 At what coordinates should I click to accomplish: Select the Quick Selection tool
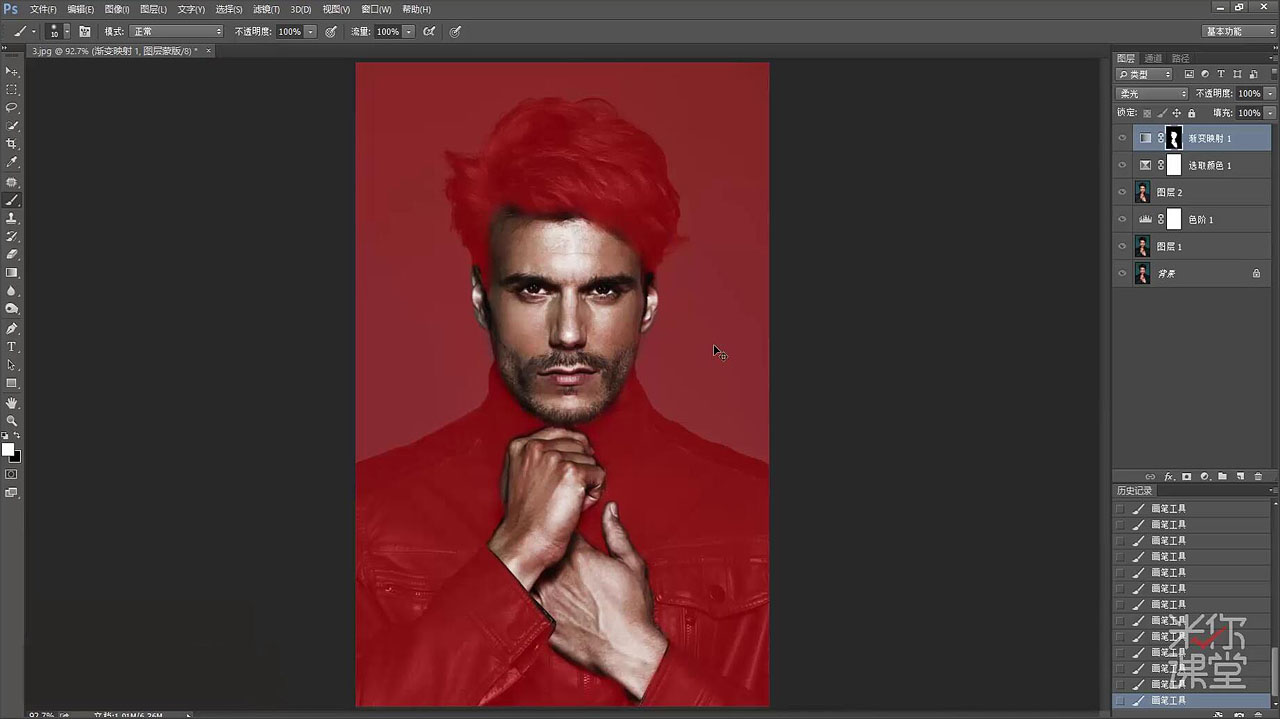pyautogui.click(x=12, y=126)
